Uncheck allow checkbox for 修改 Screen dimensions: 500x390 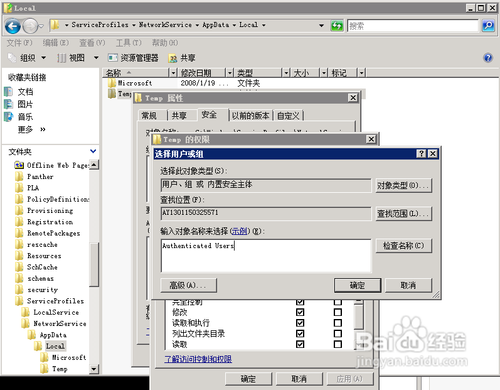click(300, 312)
